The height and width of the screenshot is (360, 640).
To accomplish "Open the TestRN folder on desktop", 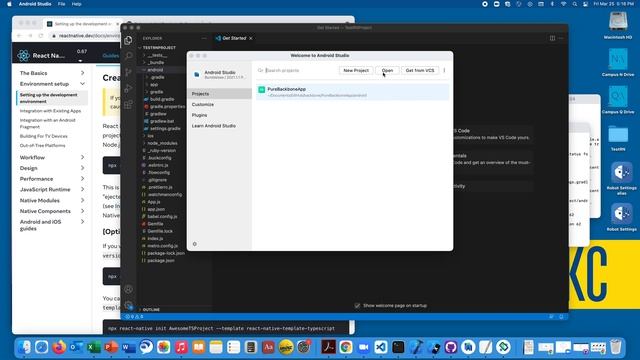I will [618, 139].
